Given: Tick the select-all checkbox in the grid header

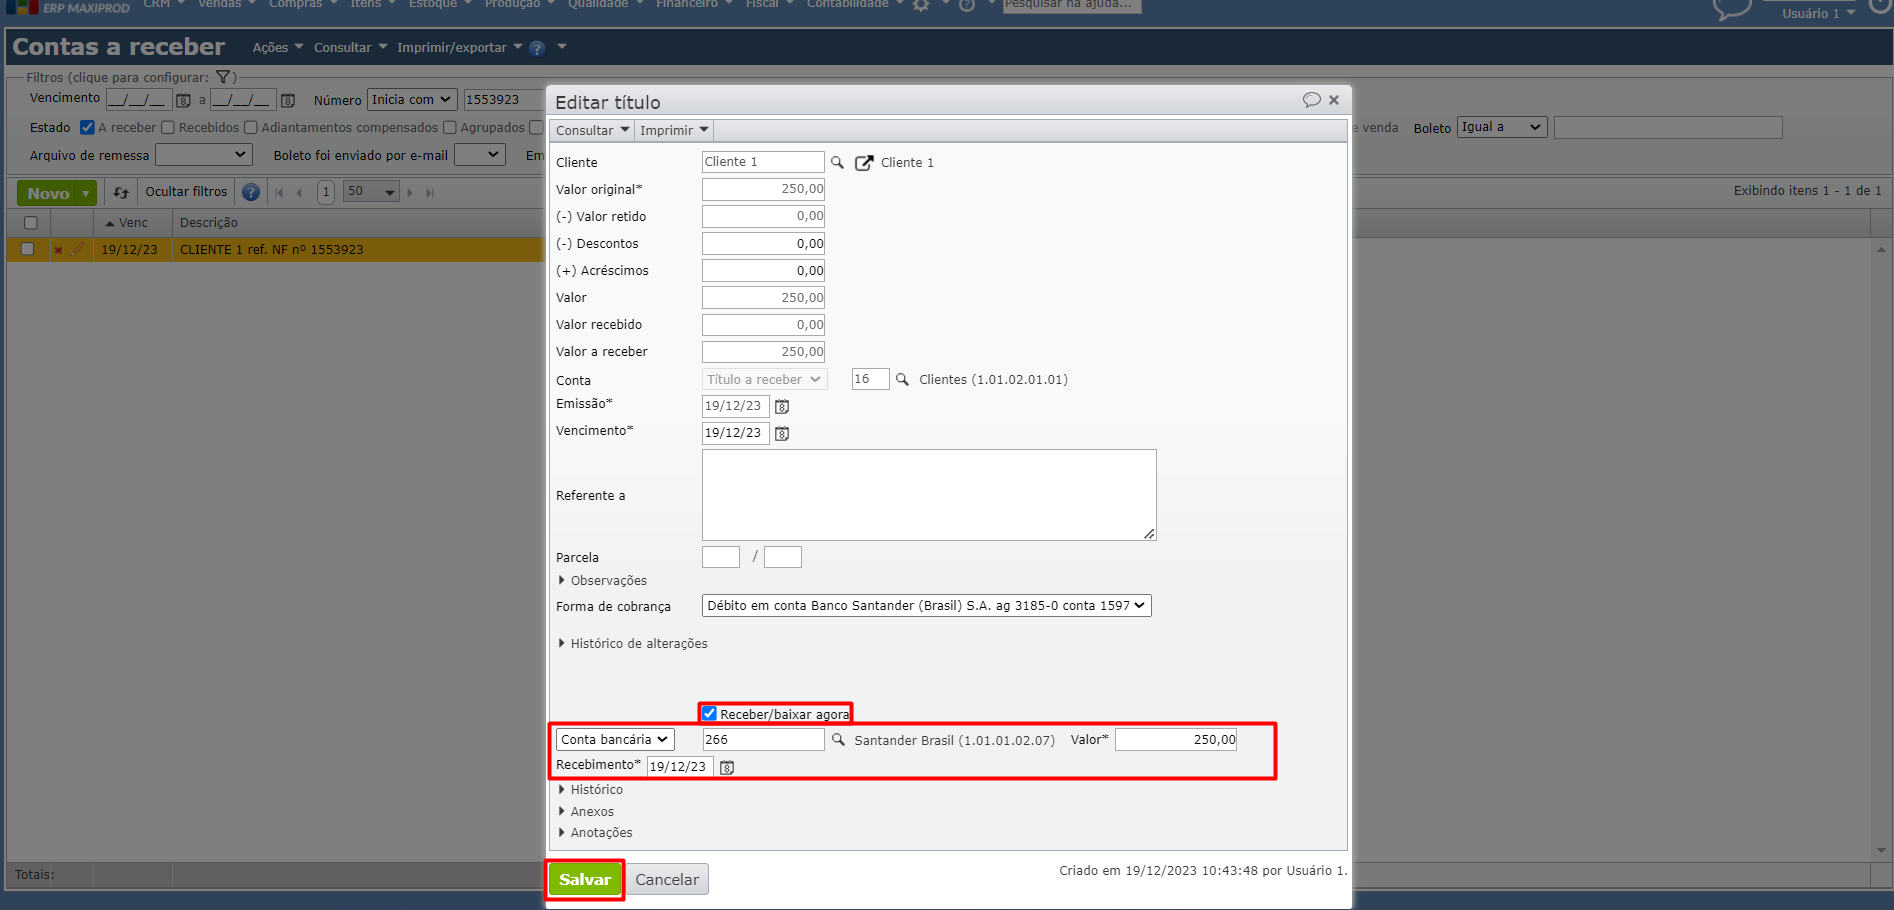Looking at the screenshot, I should click(x=30, y=223).
